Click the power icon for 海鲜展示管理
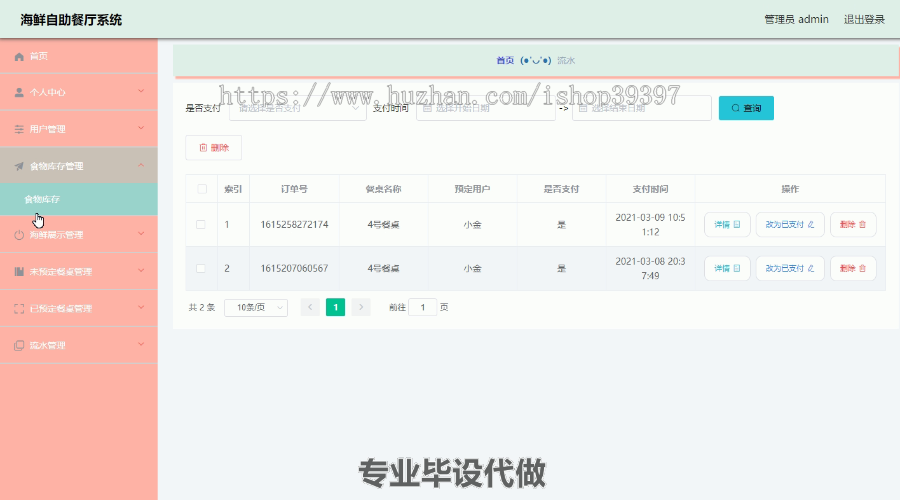900x500 pixels. [x=19, y=235]
